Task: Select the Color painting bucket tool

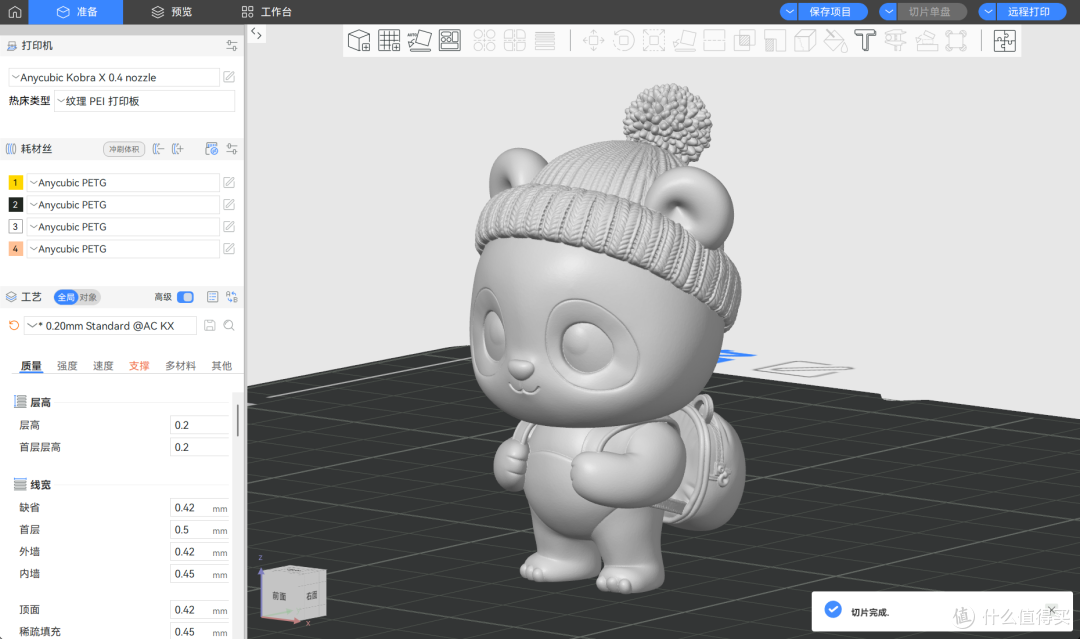Action: click(835, 41)
